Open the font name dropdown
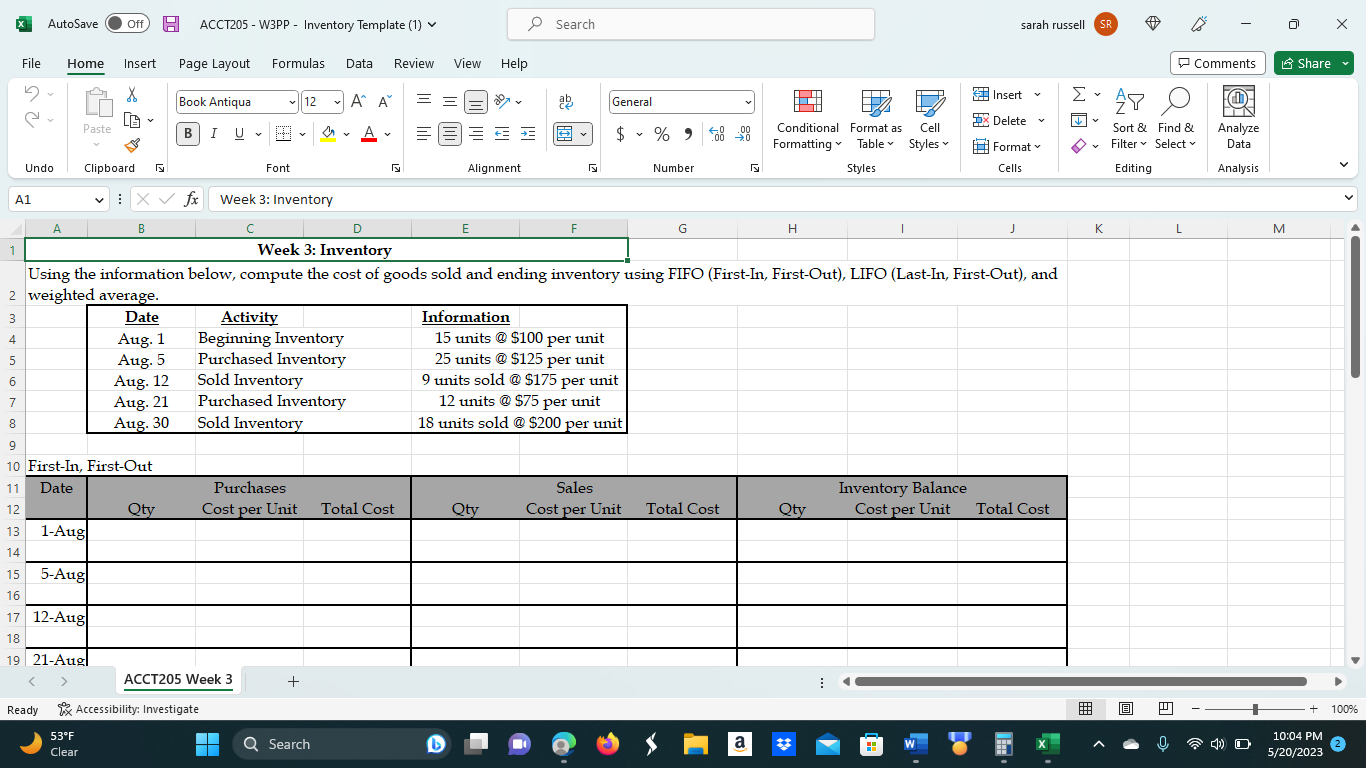The height and width of the screenshot is (768, 1366). (292, 102)
